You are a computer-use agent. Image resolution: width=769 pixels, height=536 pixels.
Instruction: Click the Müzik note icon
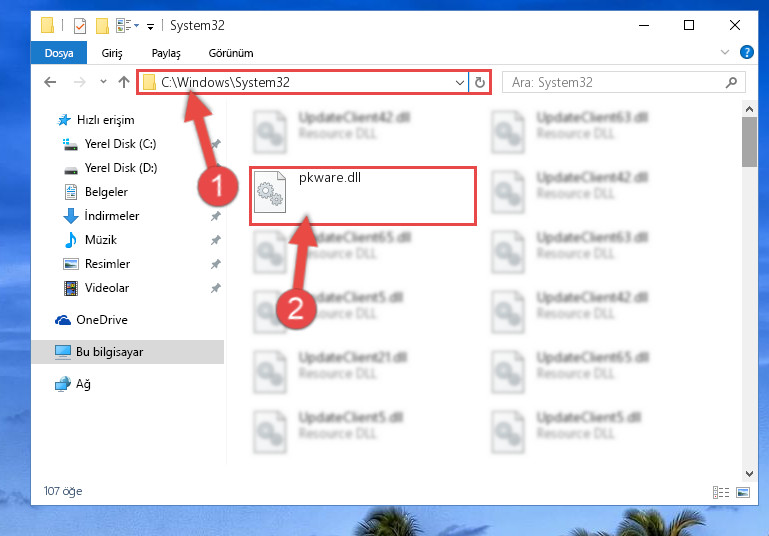click(x=71, y=240)
